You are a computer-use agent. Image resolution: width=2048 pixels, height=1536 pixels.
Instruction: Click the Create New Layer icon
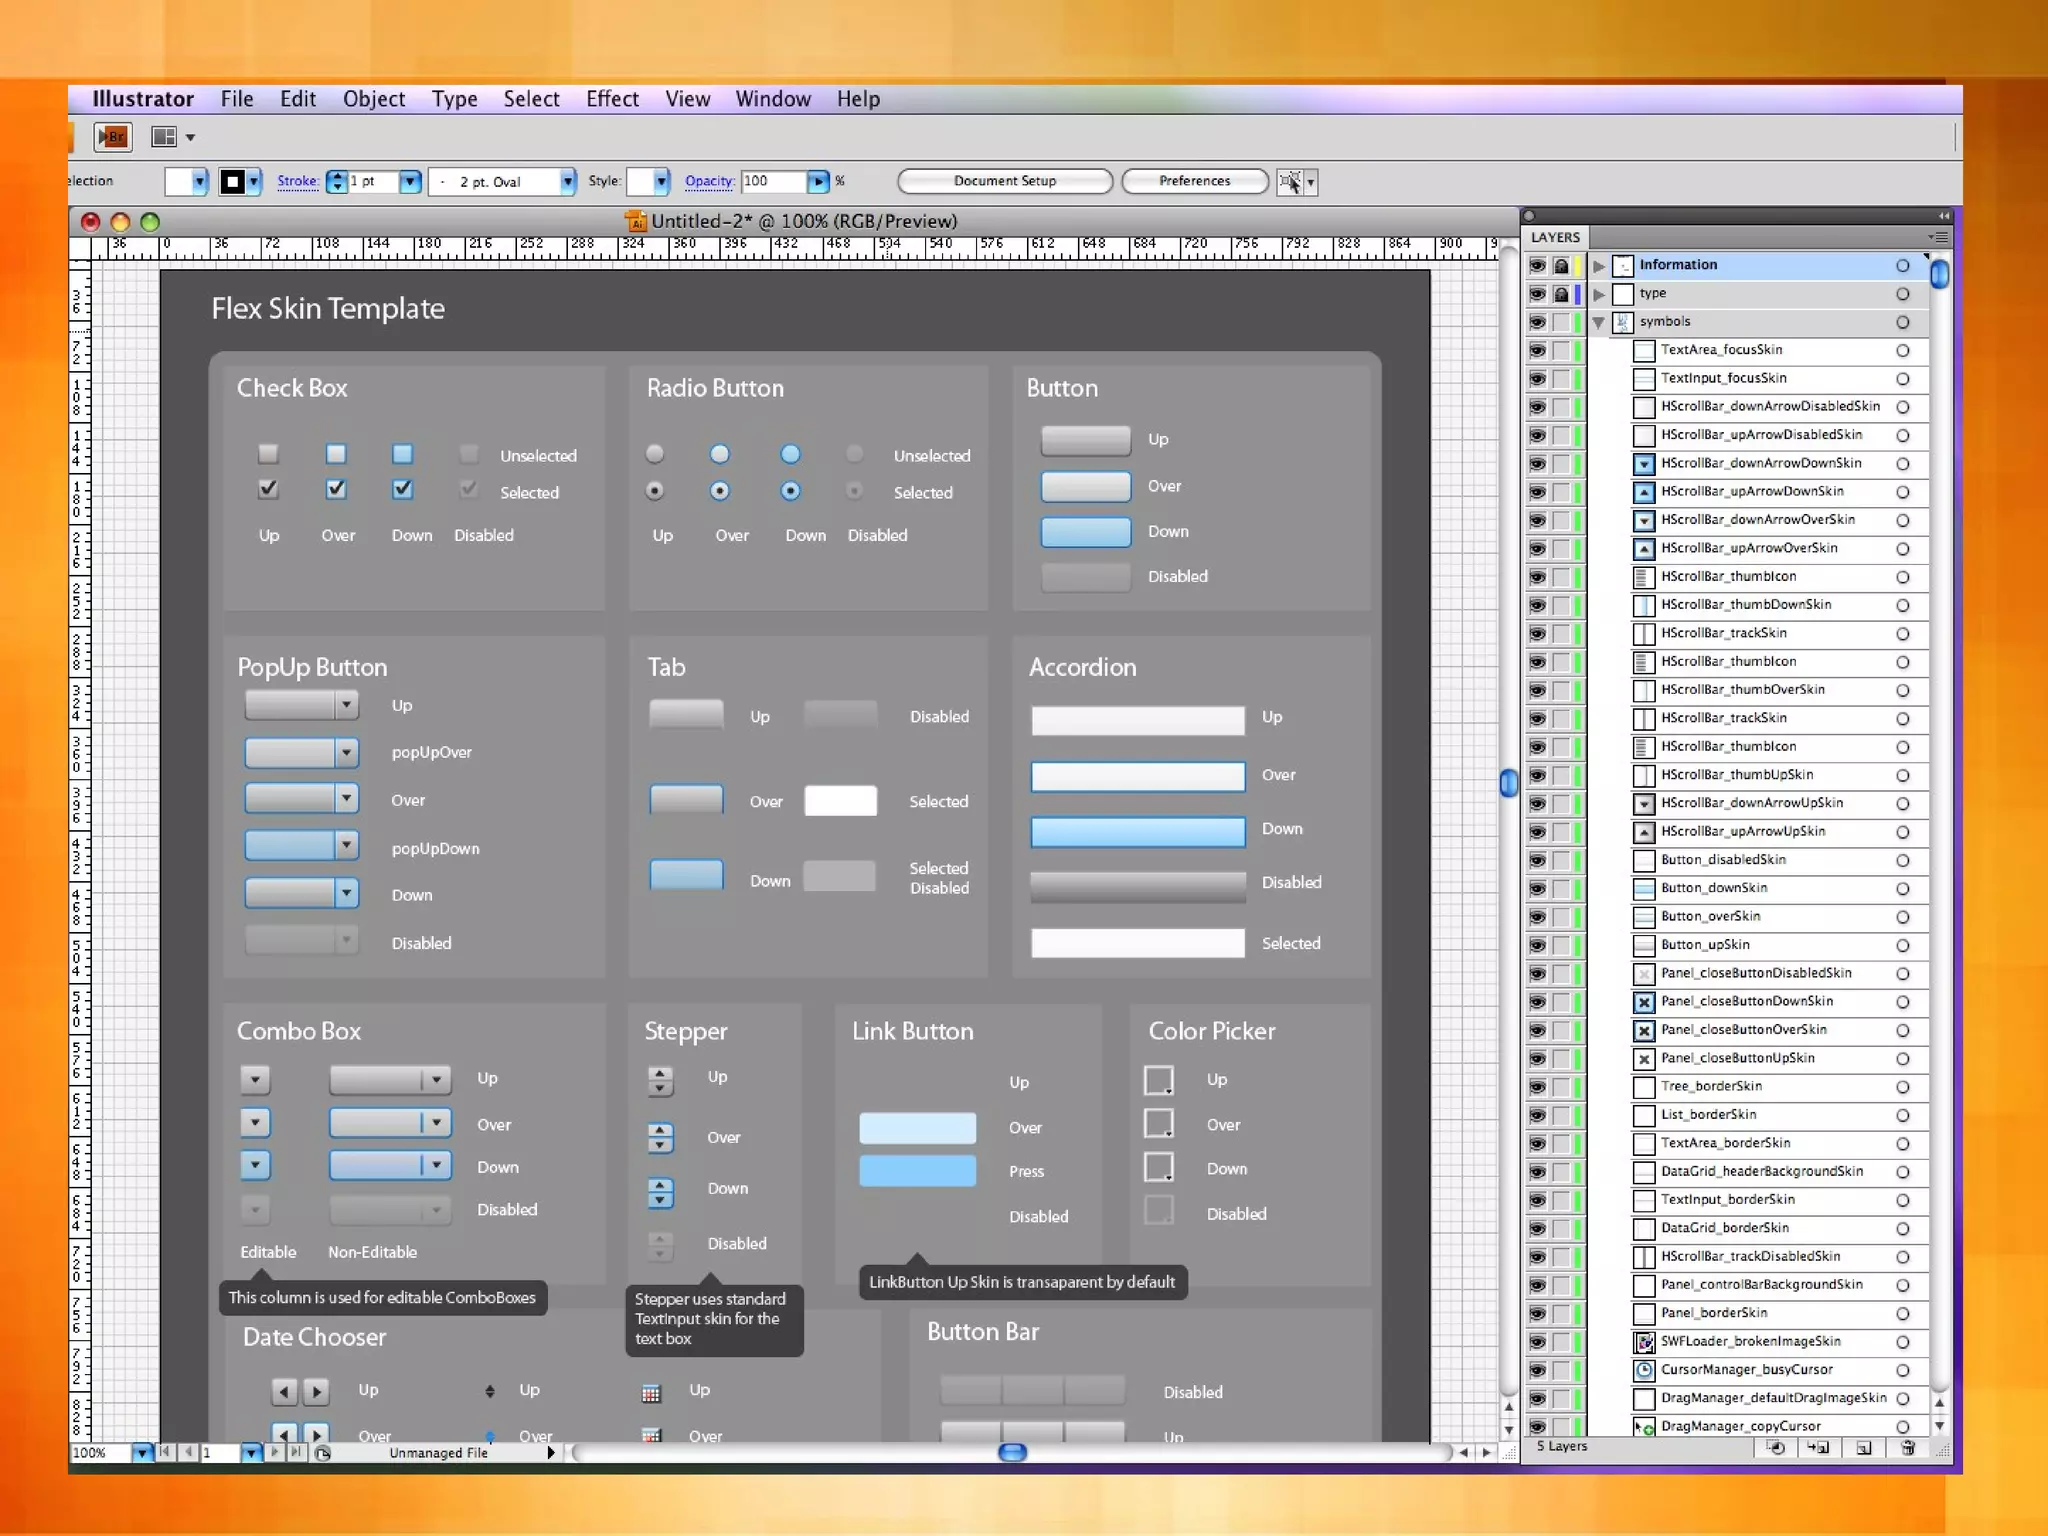pos(1863,1448)
